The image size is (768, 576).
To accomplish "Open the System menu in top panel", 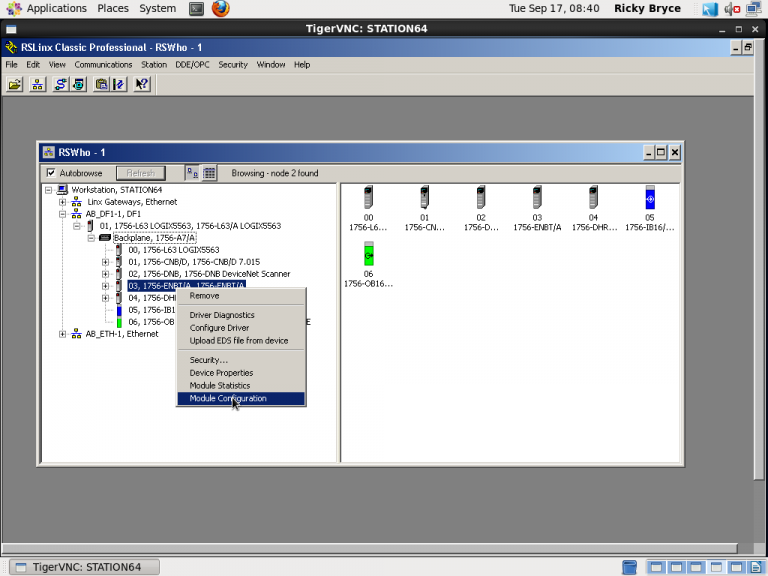I will (x=157, y=8).
